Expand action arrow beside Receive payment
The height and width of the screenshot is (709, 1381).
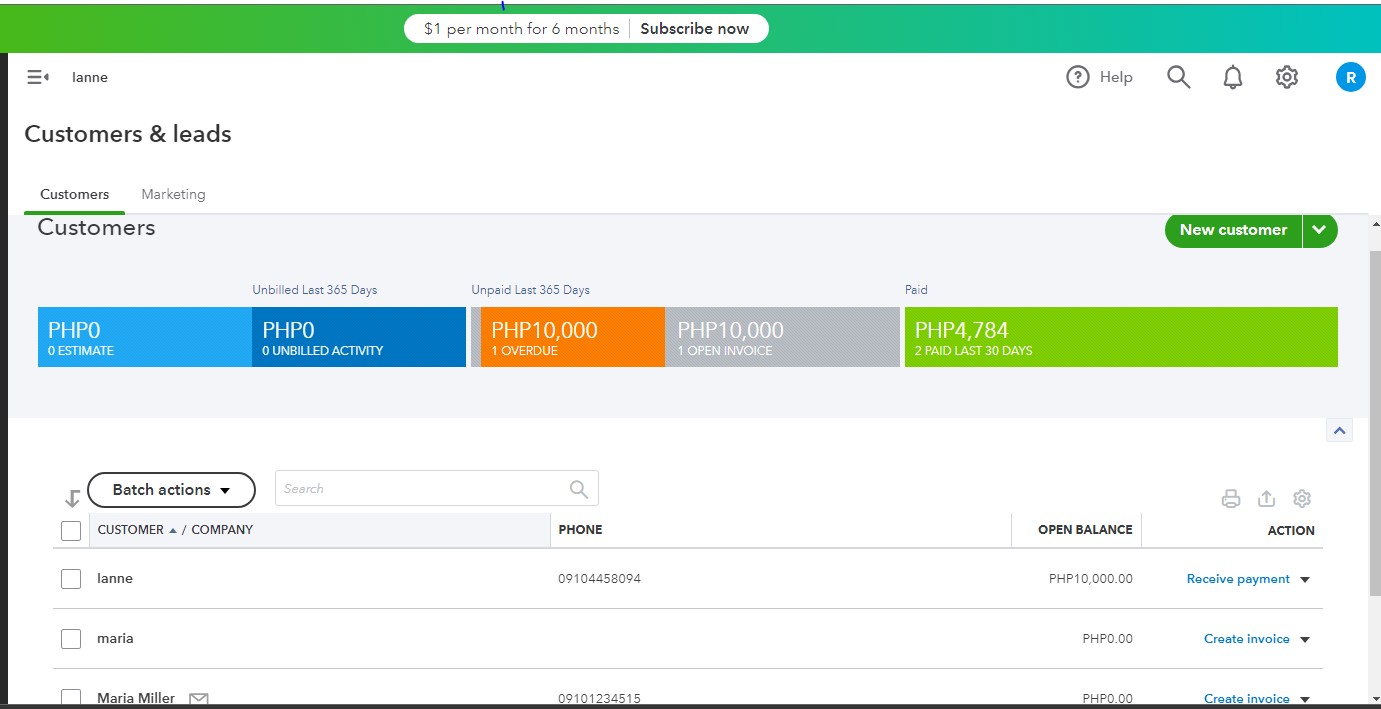[x=1305, y=580]
